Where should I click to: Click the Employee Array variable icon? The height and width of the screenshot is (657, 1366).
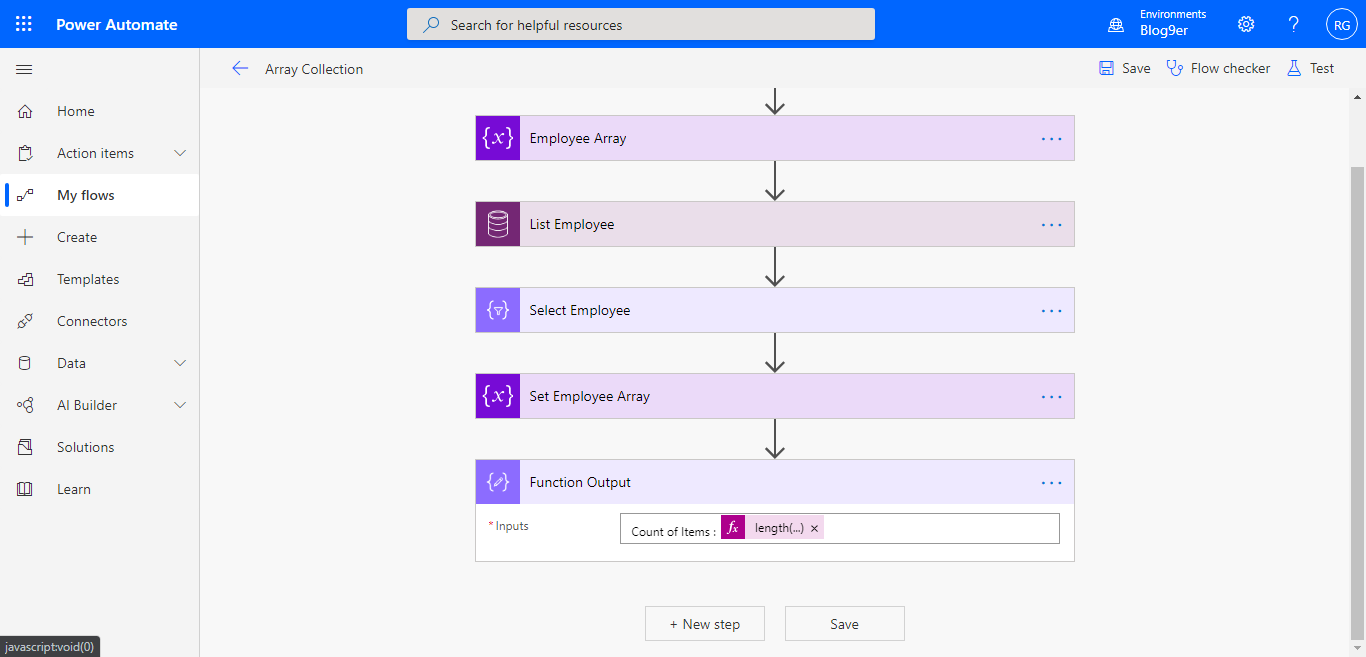[498, 138]
